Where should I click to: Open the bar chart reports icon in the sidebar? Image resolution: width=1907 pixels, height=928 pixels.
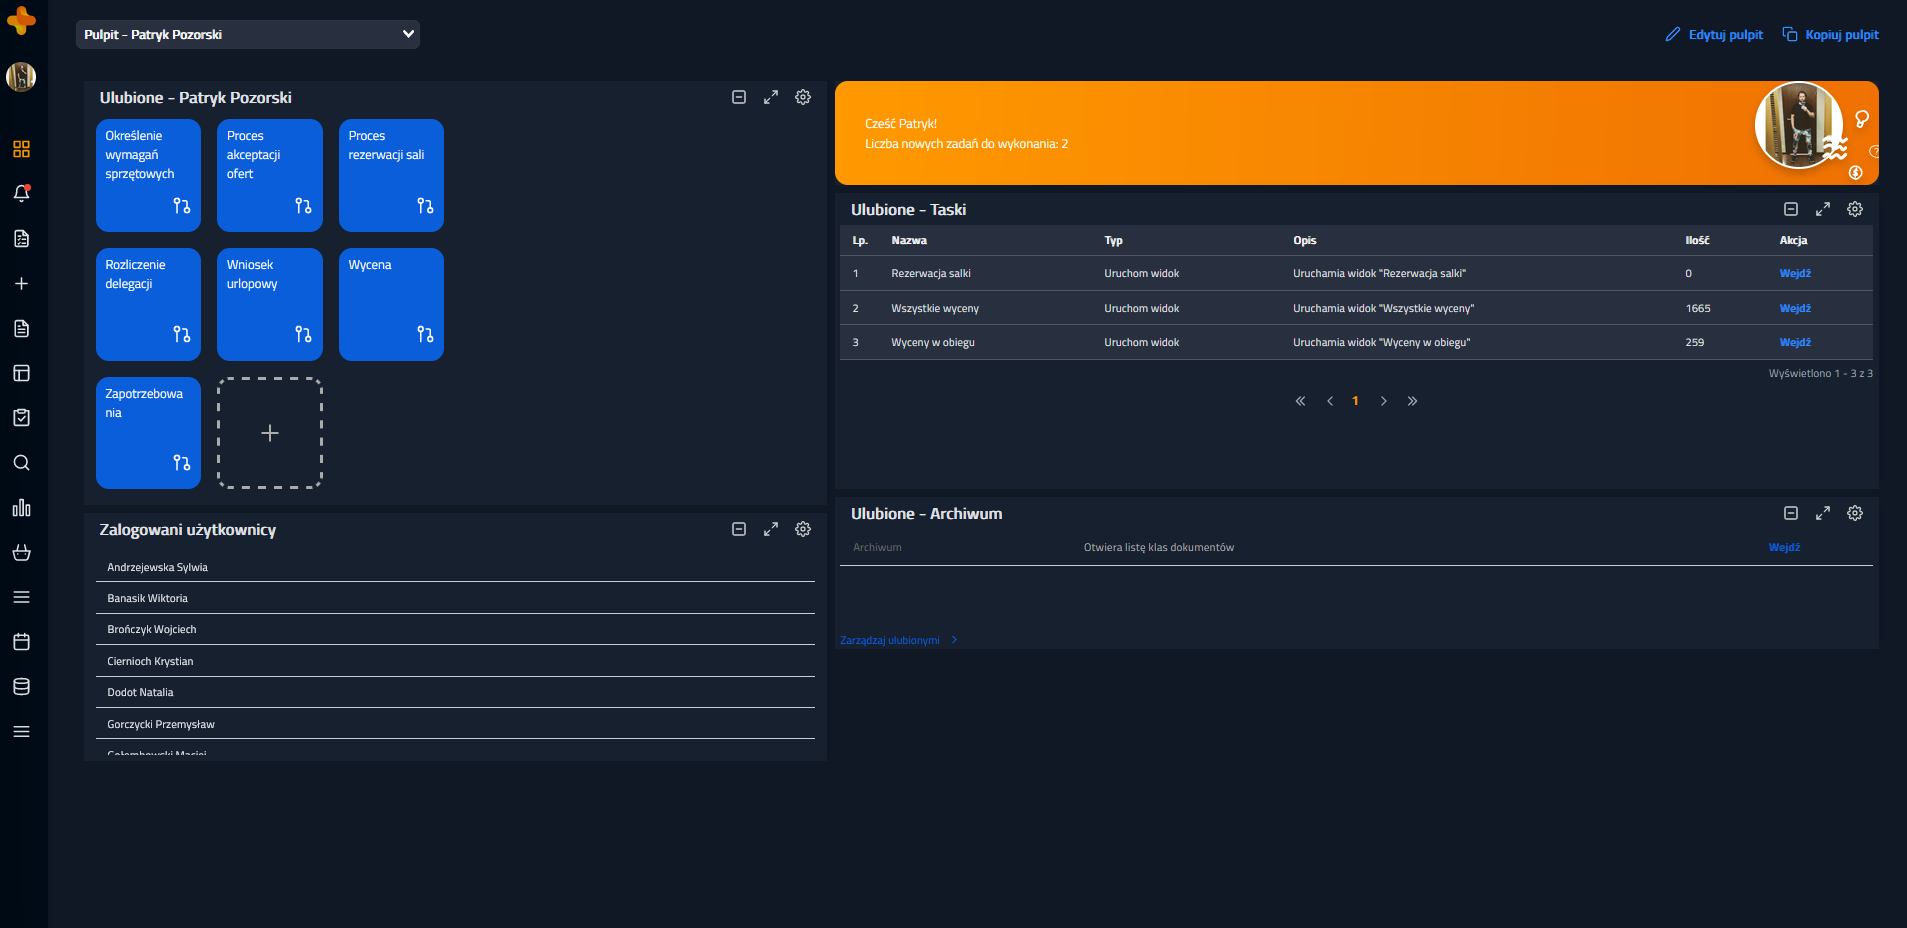click(21, 507)
